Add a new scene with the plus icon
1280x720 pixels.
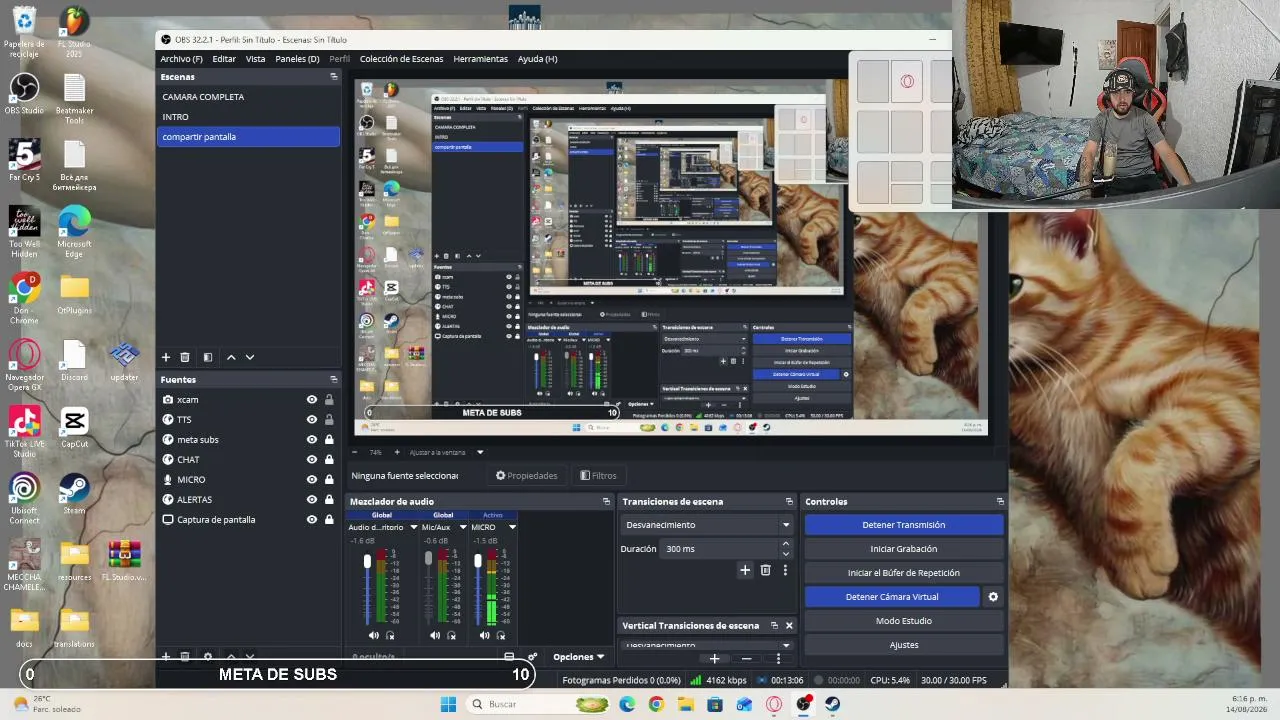166,357
